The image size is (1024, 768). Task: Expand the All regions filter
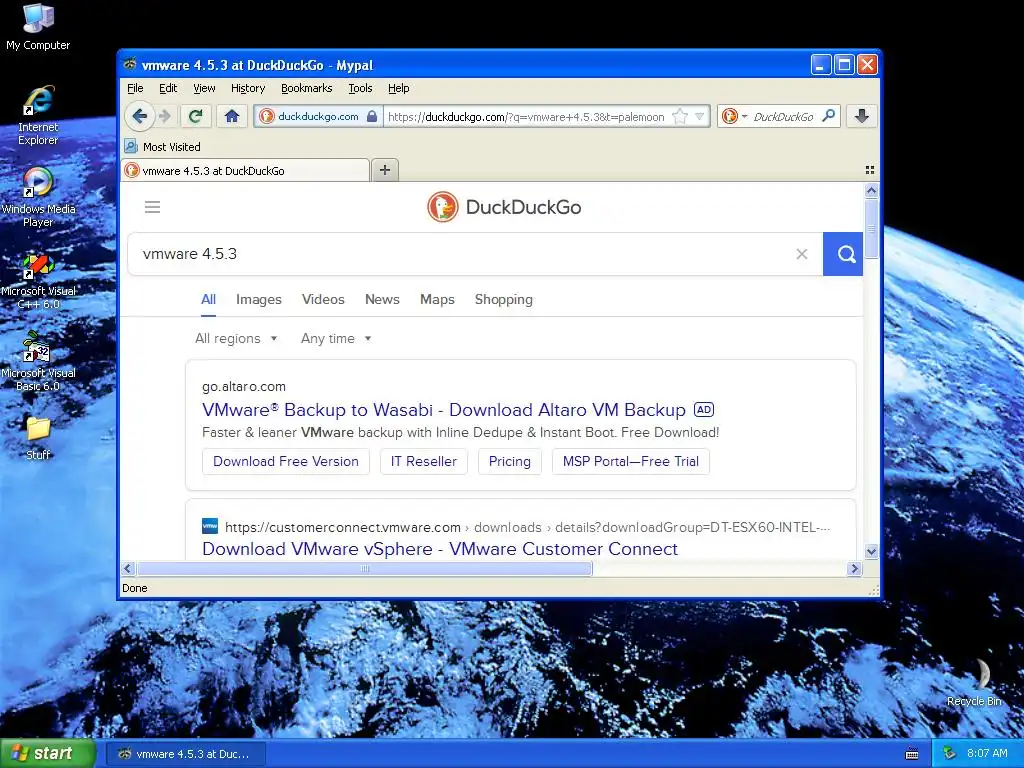[236, 338]
